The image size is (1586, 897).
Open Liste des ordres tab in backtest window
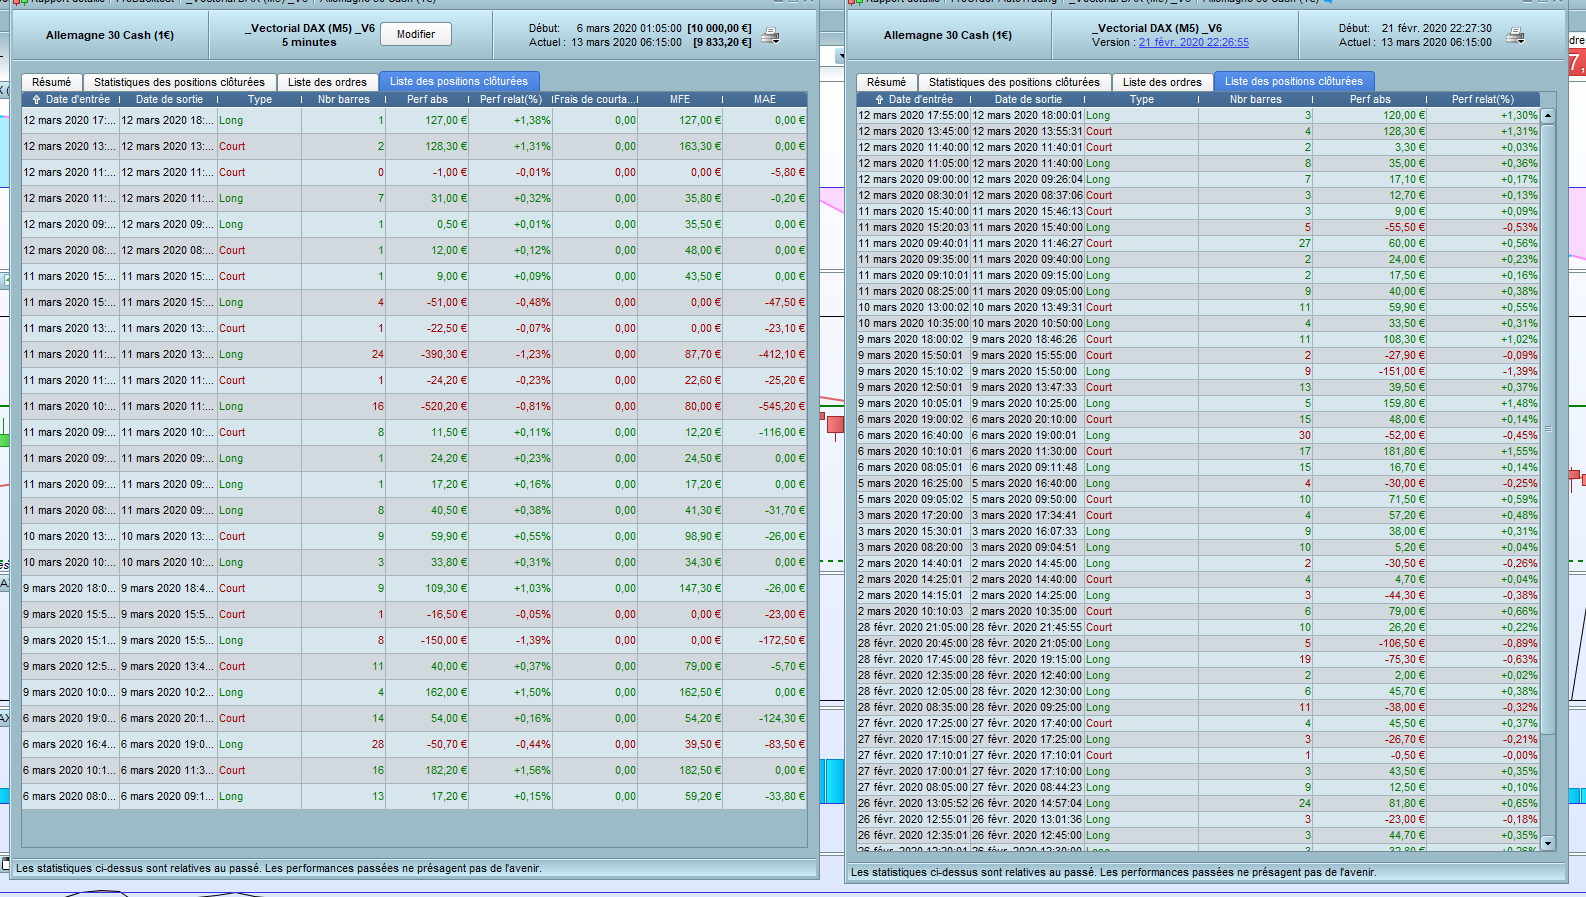(x=327, y=82)
